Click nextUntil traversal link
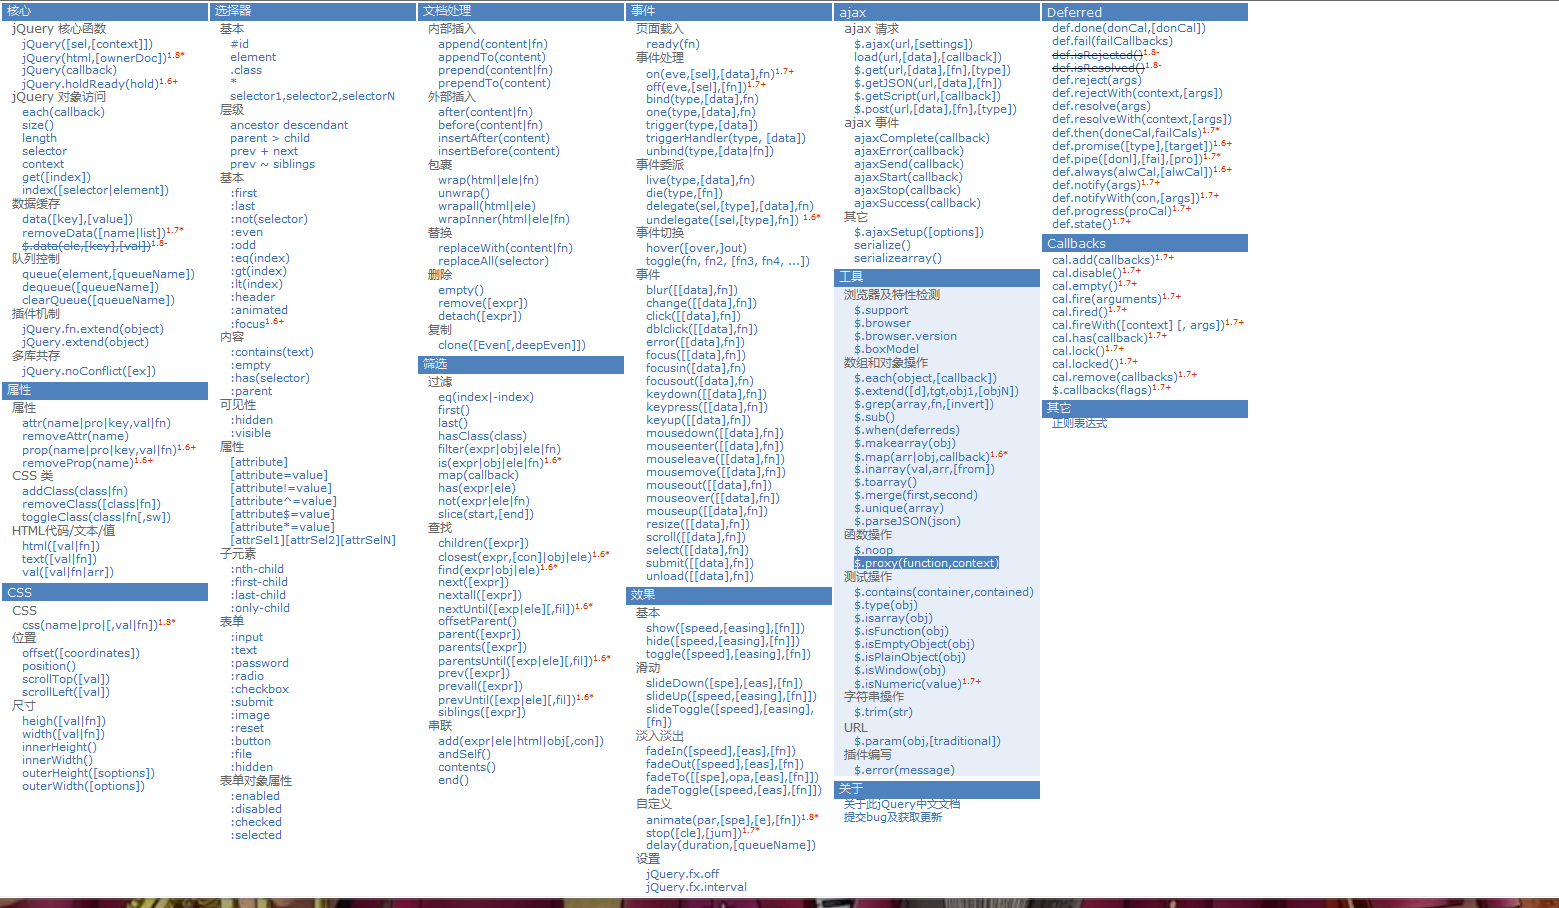 [x=506, y=609]
